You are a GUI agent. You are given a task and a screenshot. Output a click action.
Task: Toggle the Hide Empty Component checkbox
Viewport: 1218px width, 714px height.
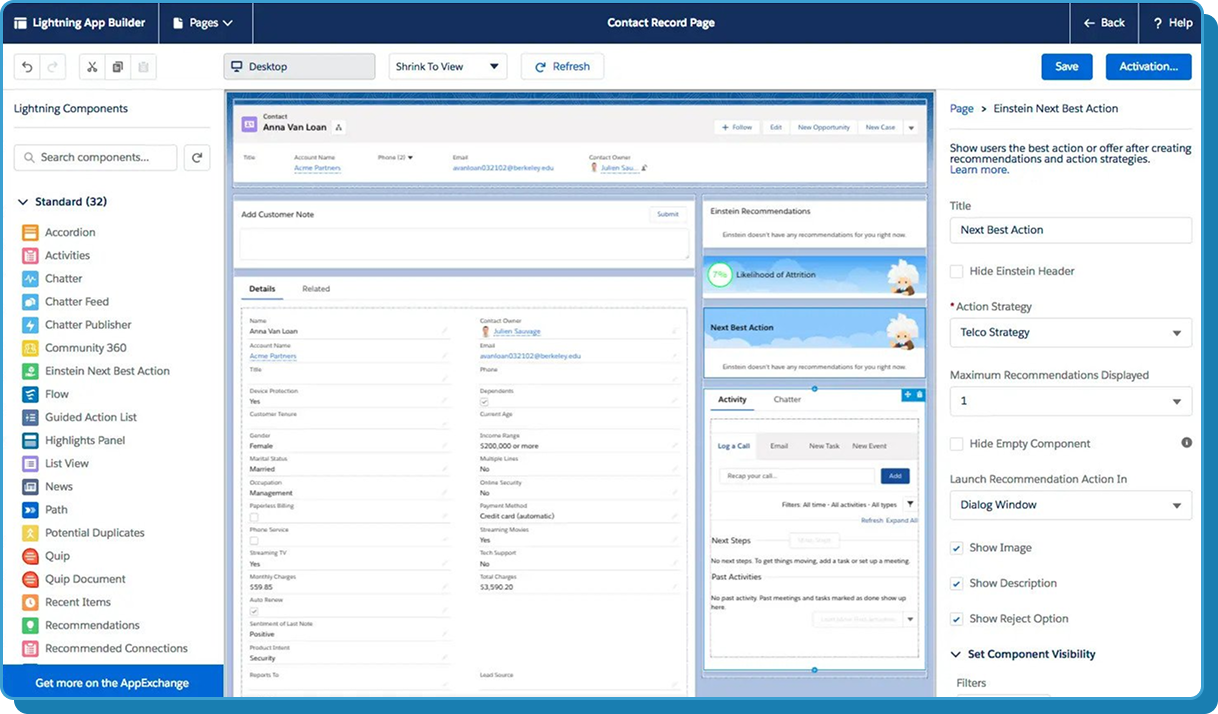957,444
